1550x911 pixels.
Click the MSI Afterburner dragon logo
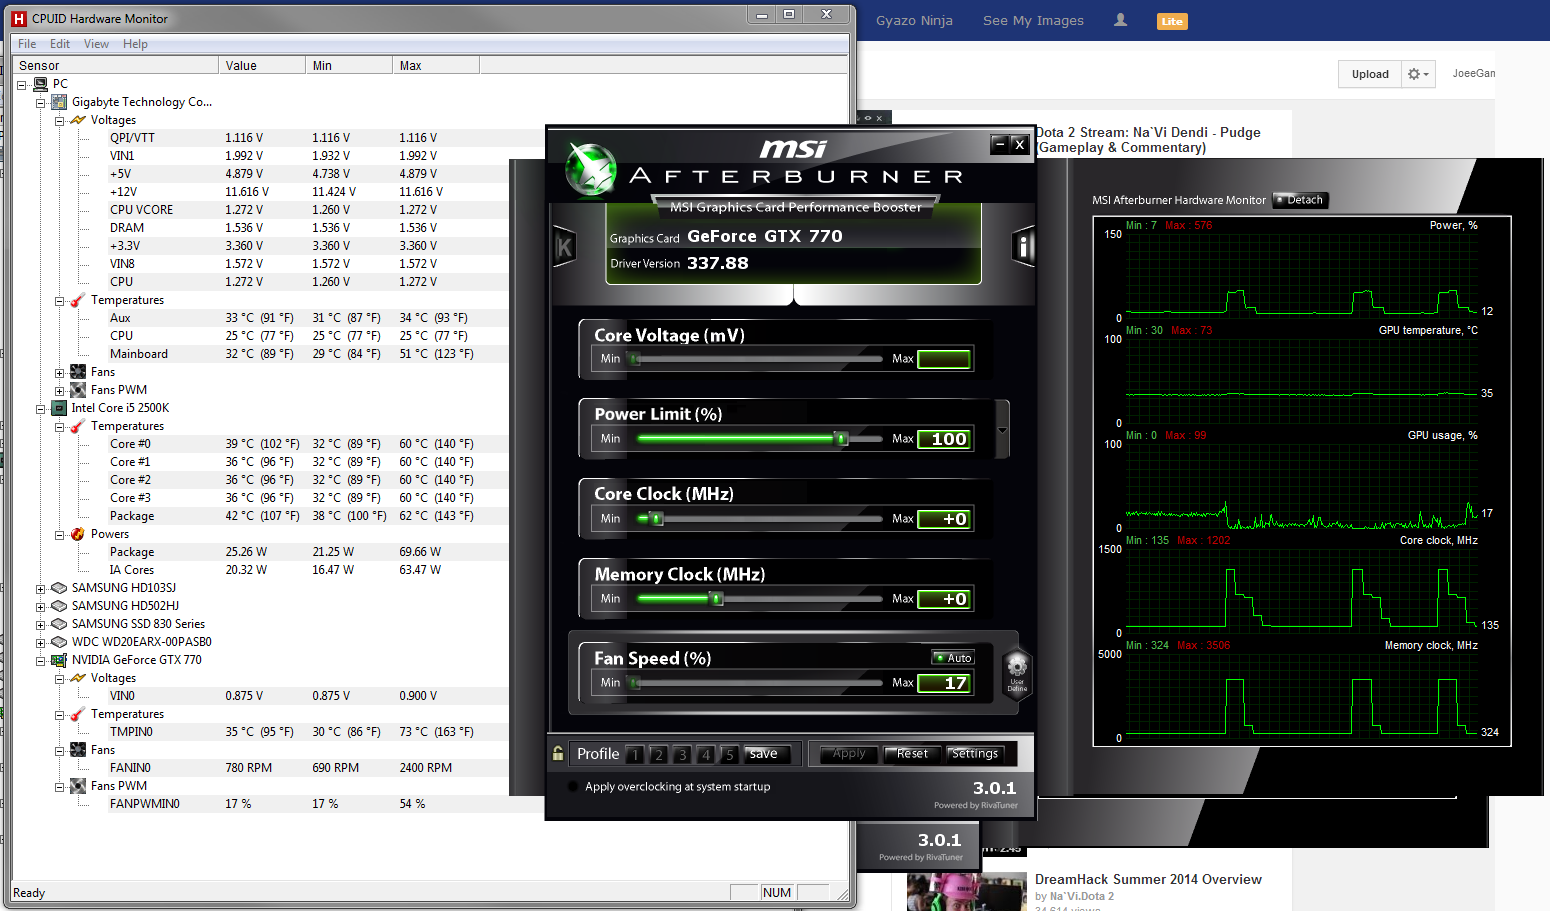click(x=590, y=169)
